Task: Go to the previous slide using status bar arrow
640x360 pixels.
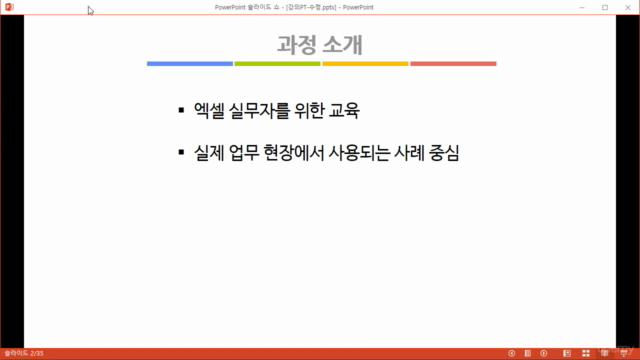Action: pyautogui.click(x=511, y=353)
